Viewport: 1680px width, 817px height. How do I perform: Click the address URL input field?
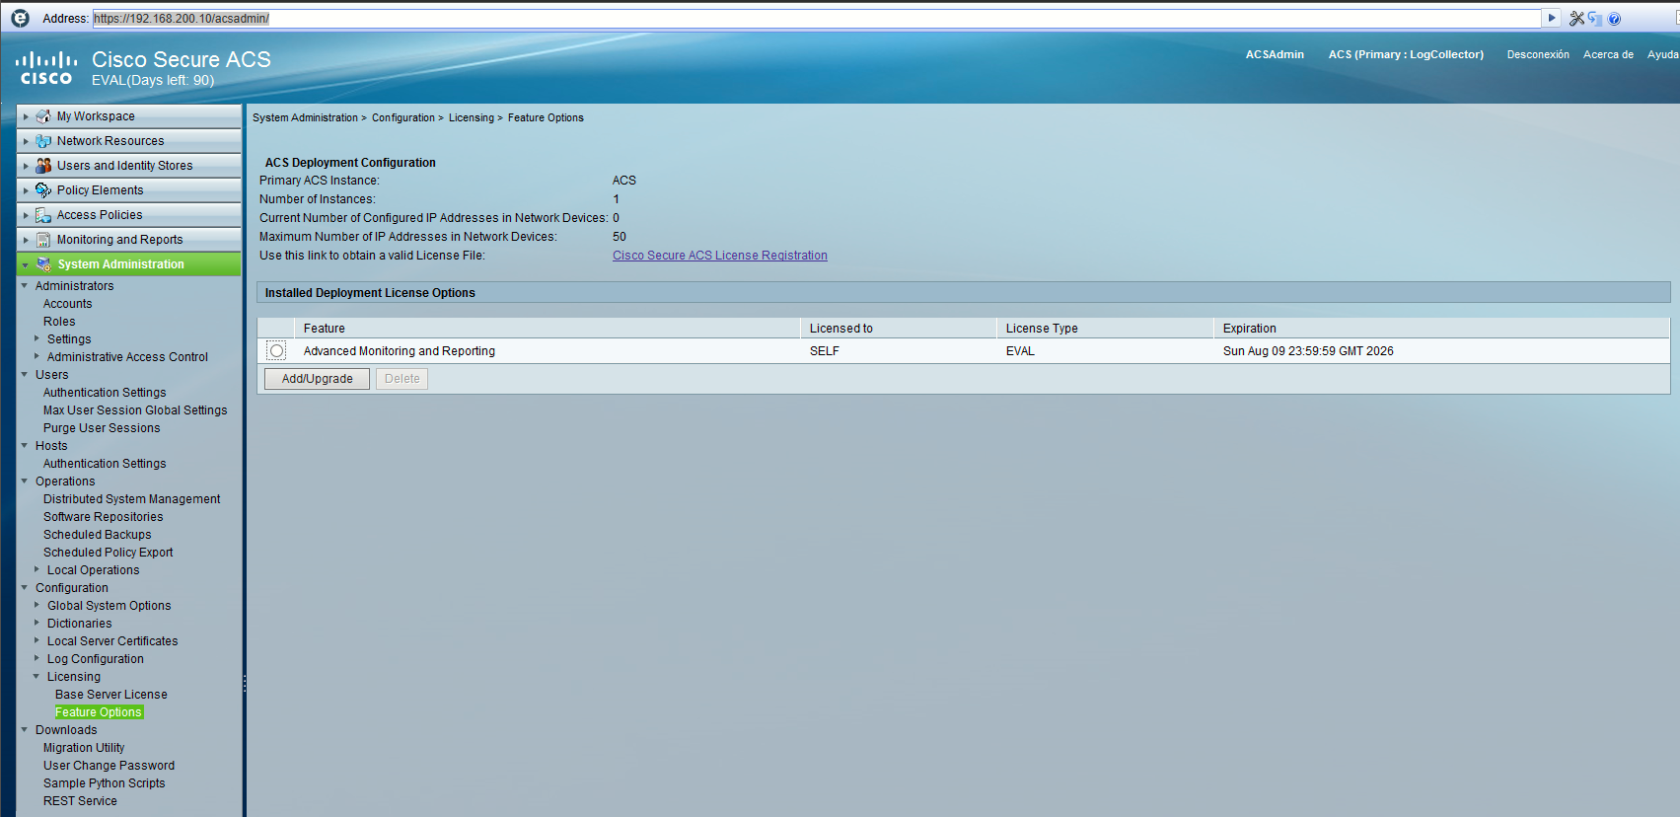click(x=817, y=18)
